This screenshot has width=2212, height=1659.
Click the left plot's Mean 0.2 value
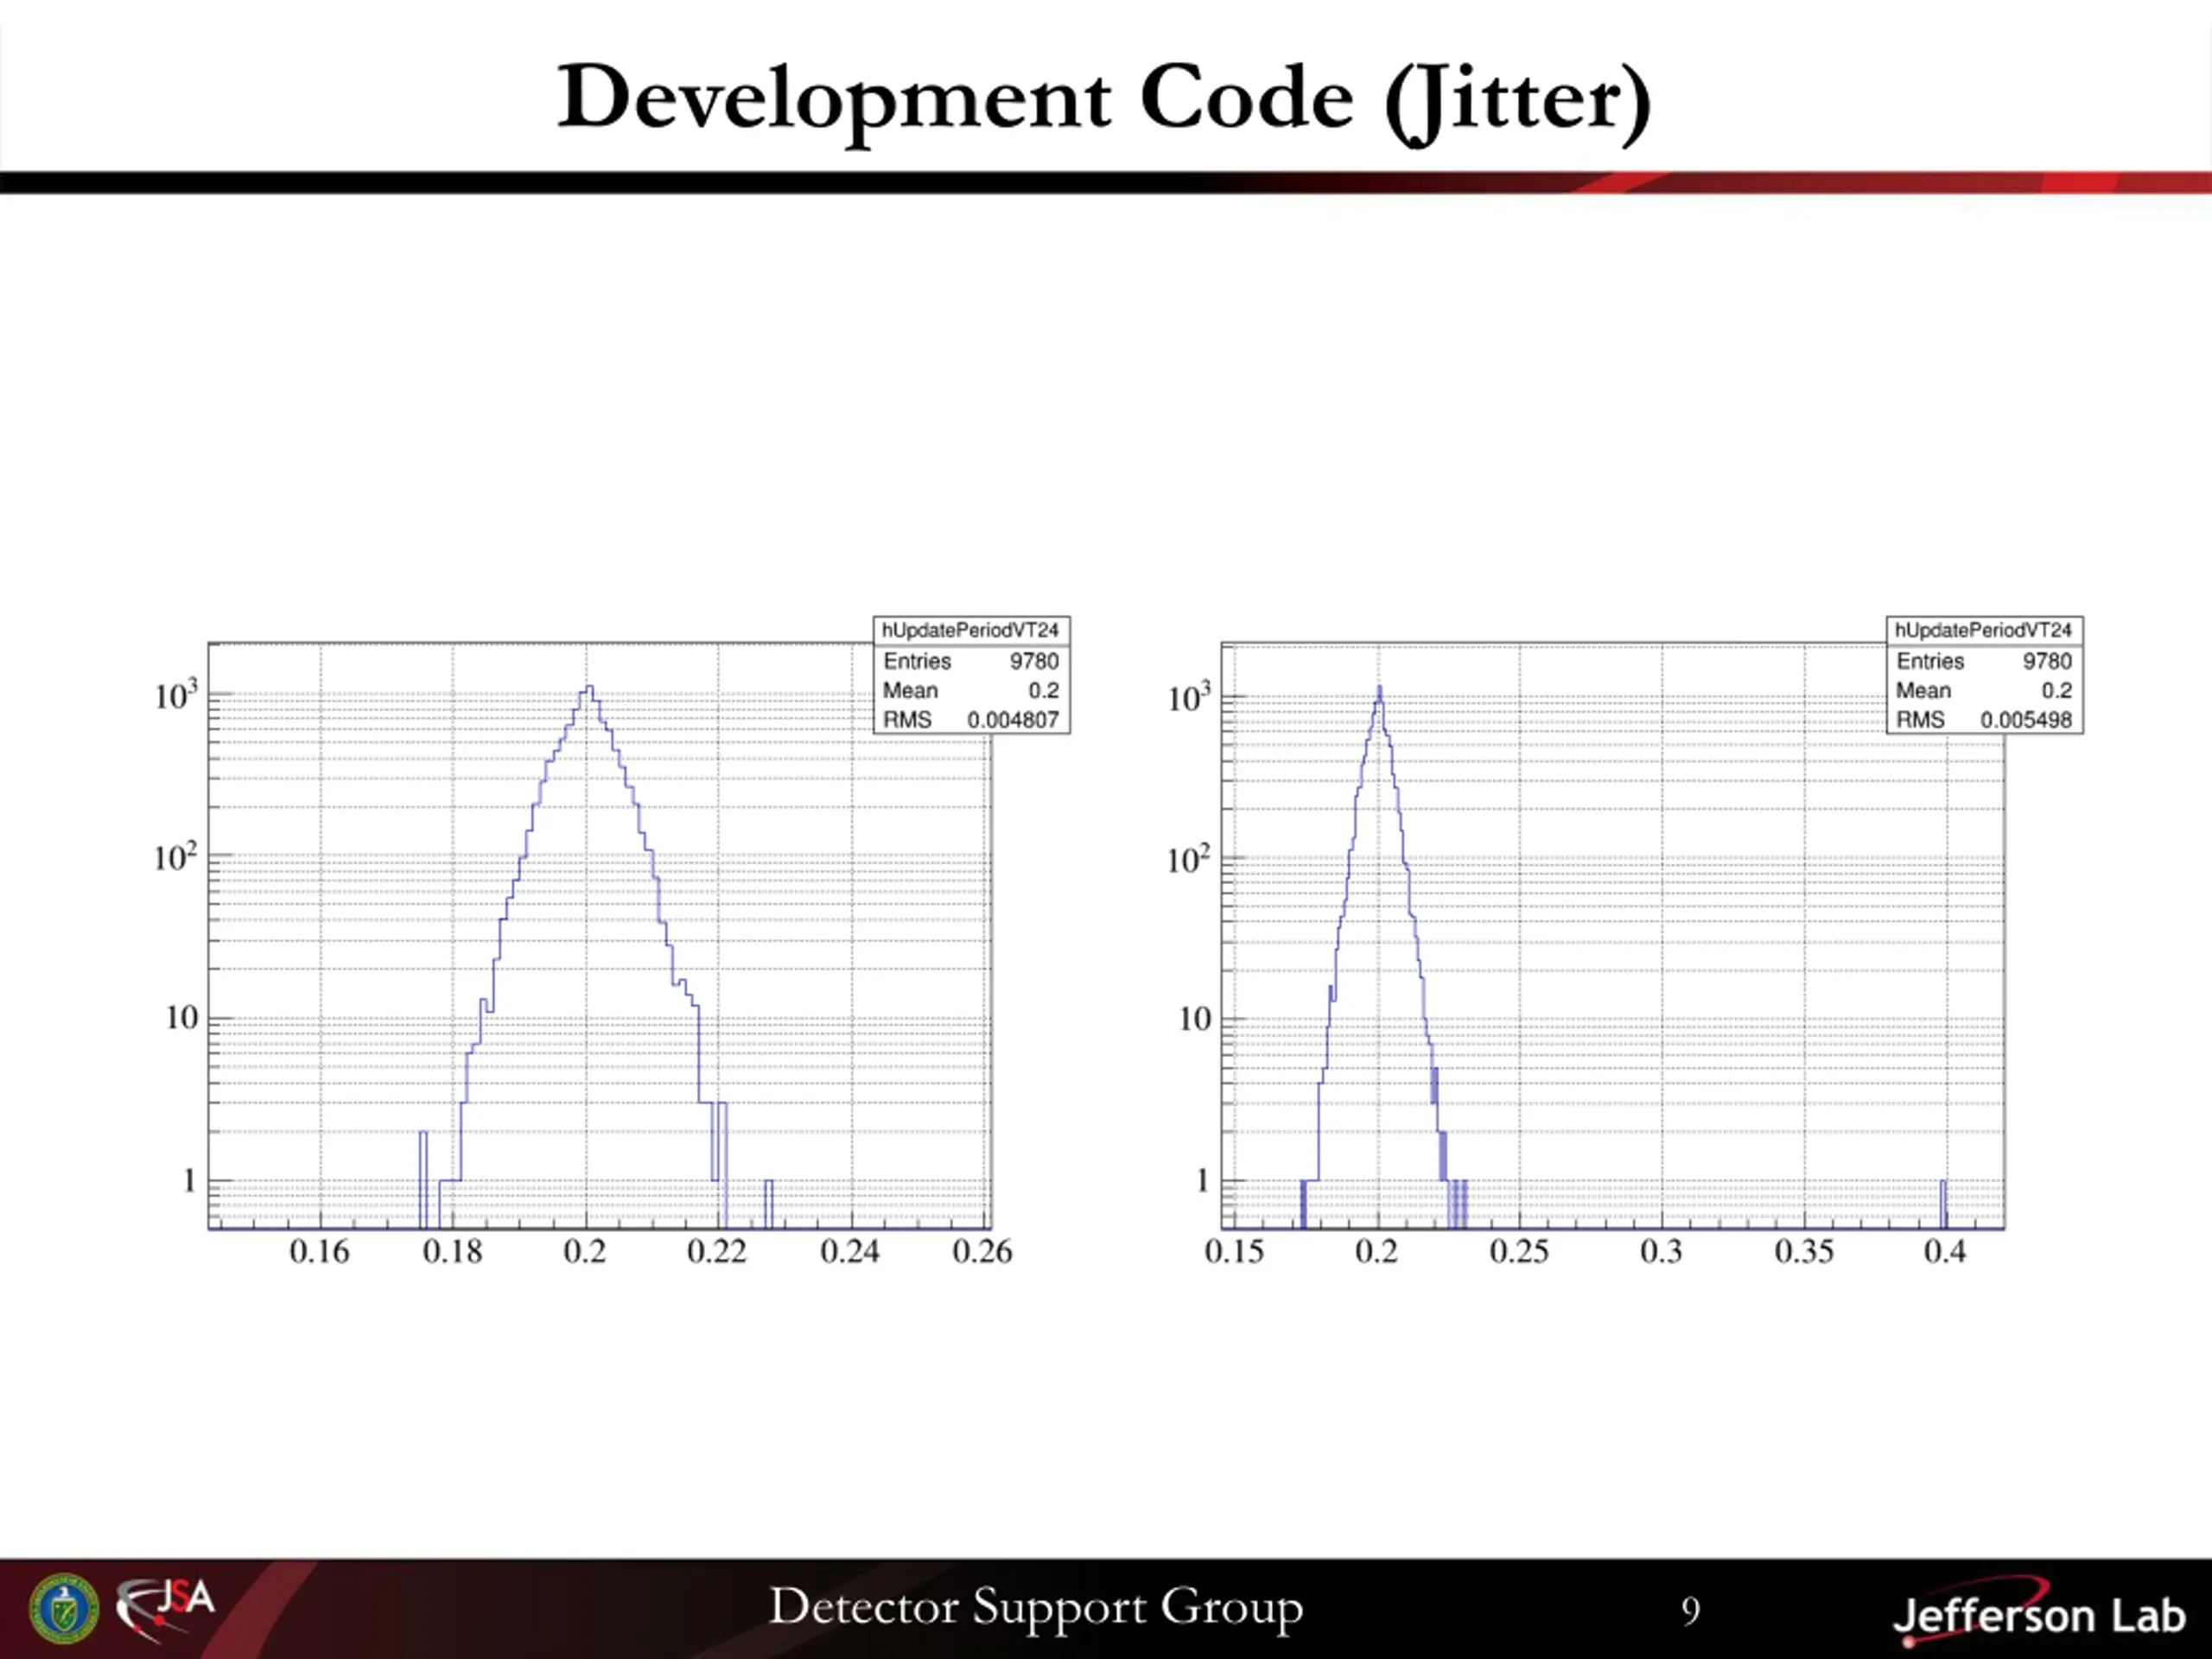tap(1043, 690)
